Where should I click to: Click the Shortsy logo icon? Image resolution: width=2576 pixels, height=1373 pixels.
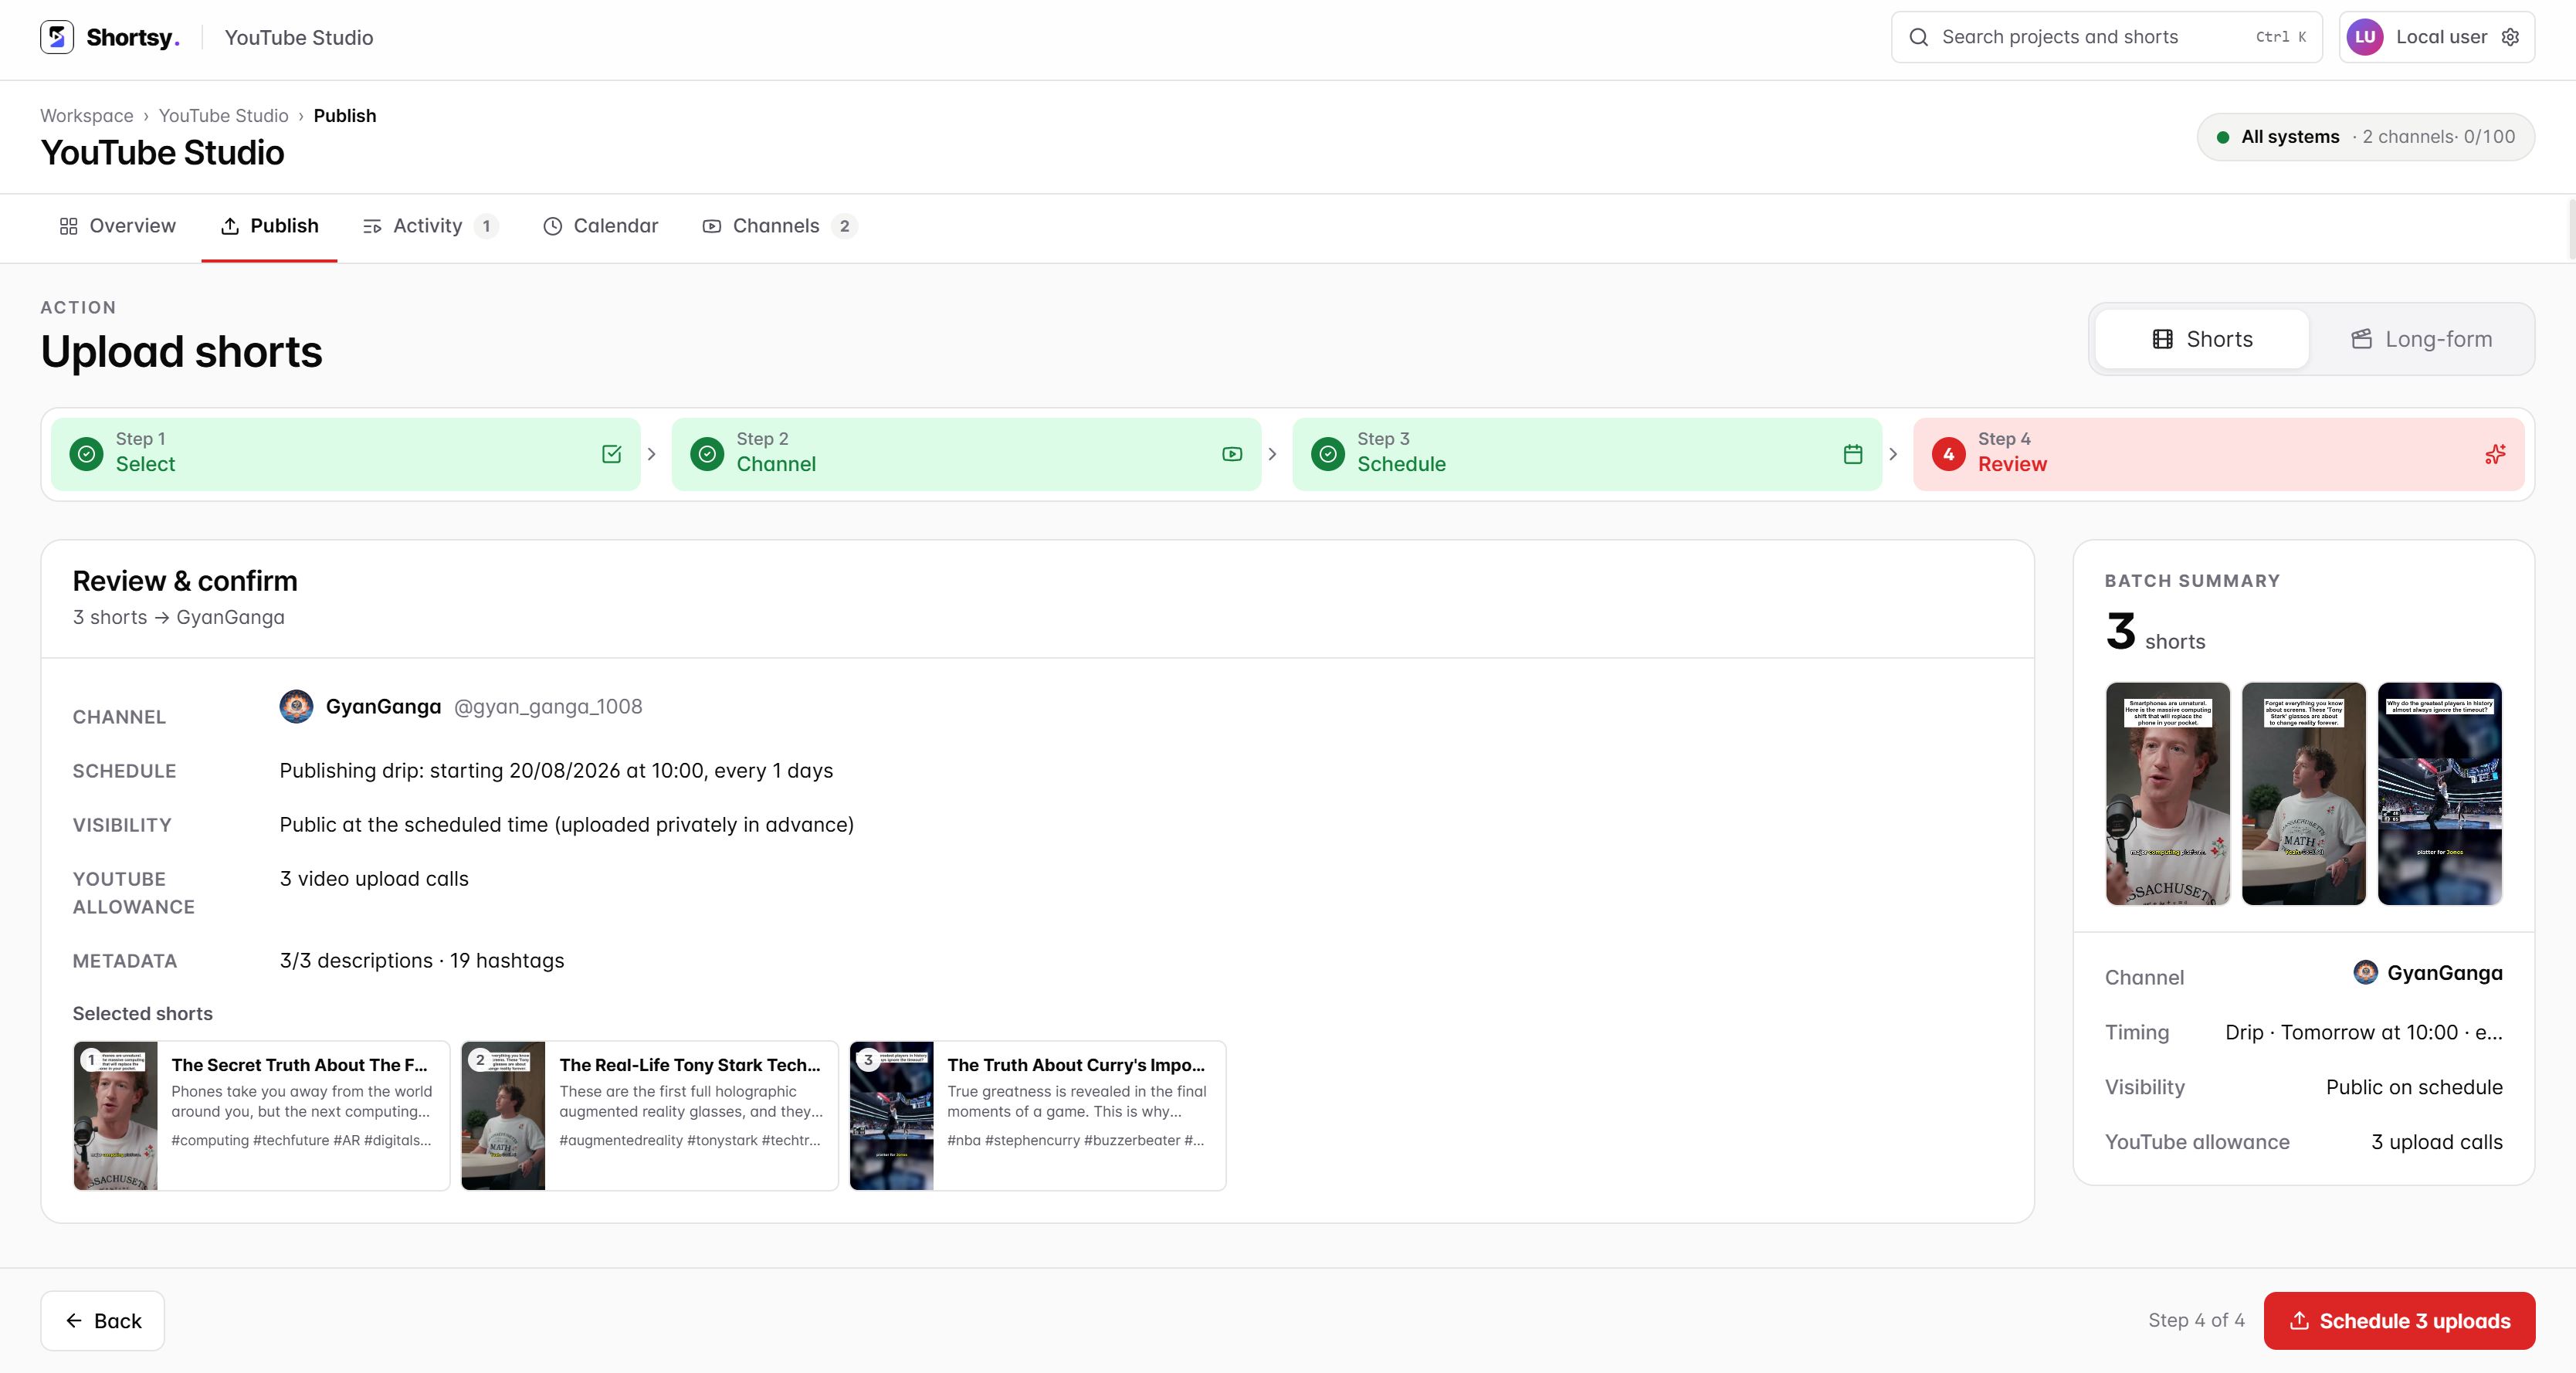pyautogui.click(x=57, y=37)
